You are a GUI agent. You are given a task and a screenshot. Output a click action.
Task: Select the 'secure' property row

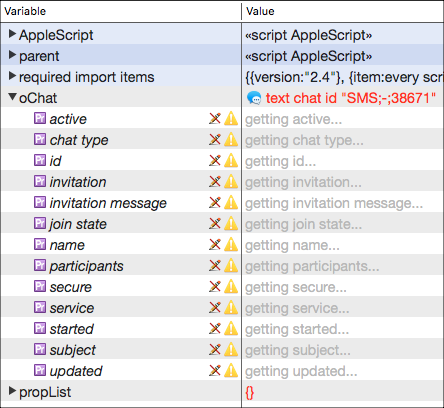click(x=121, y=286)
